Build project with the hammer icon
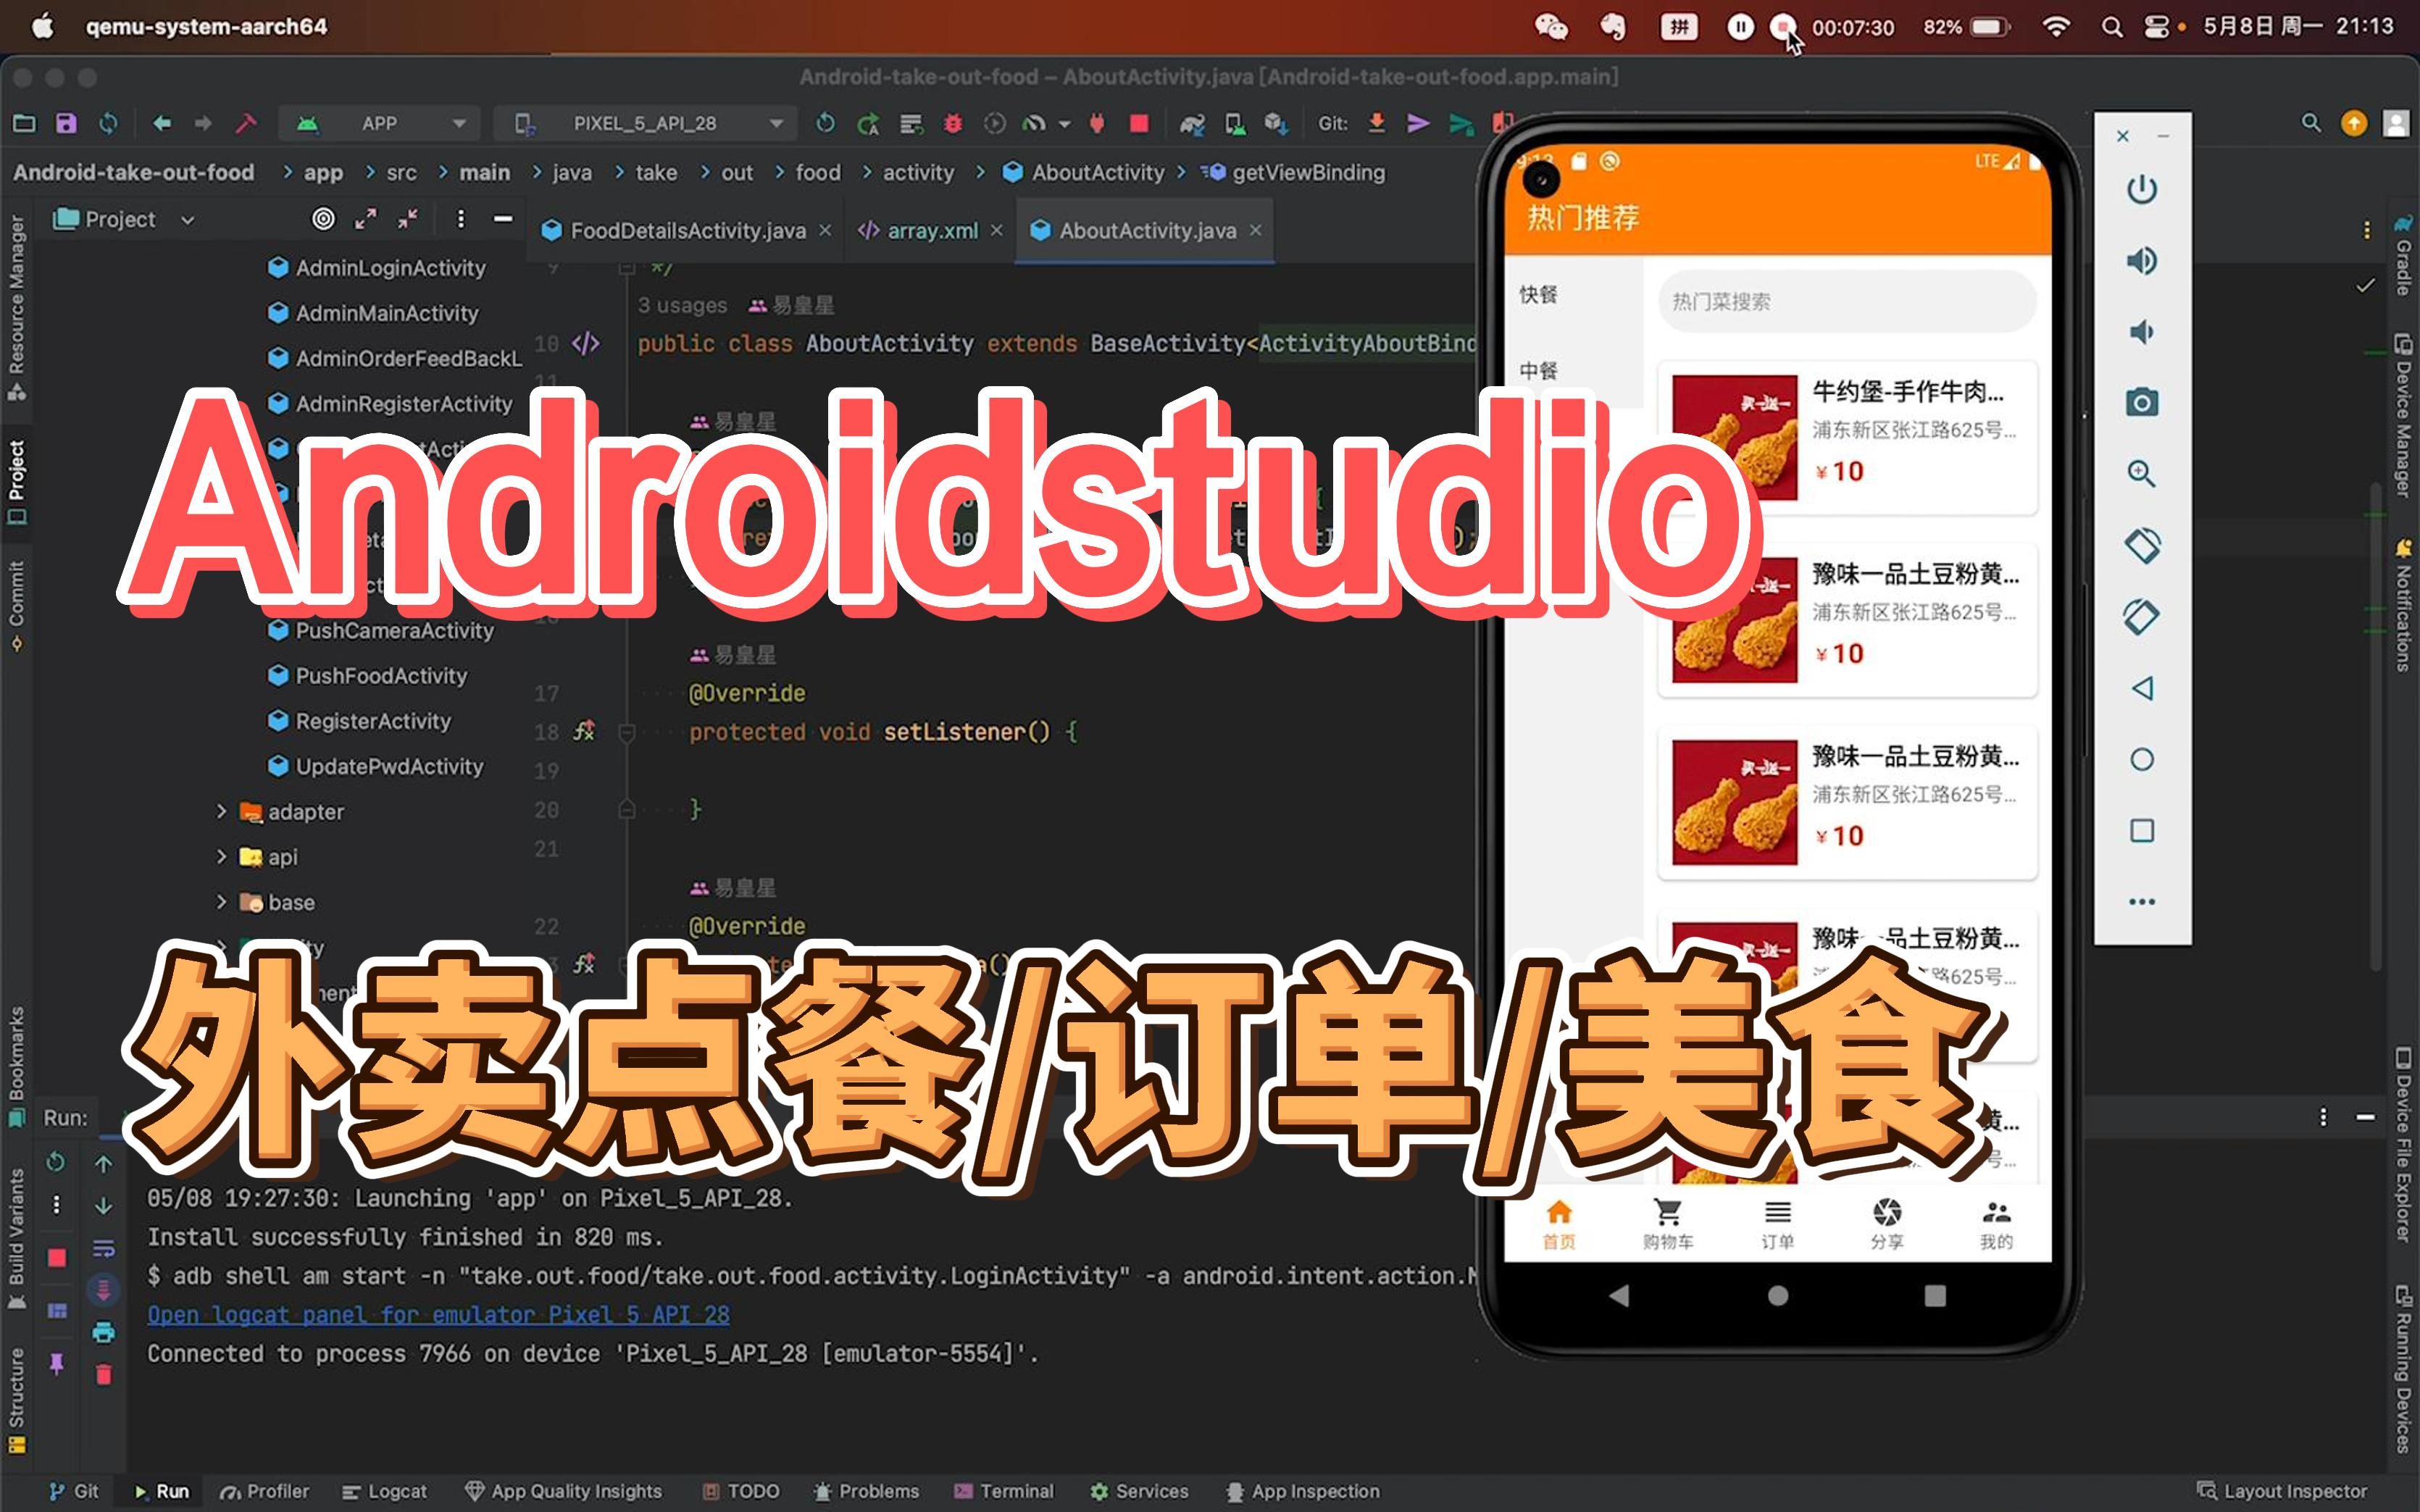The height and width of the screenshot is (1512, 2420). (246, 123)
